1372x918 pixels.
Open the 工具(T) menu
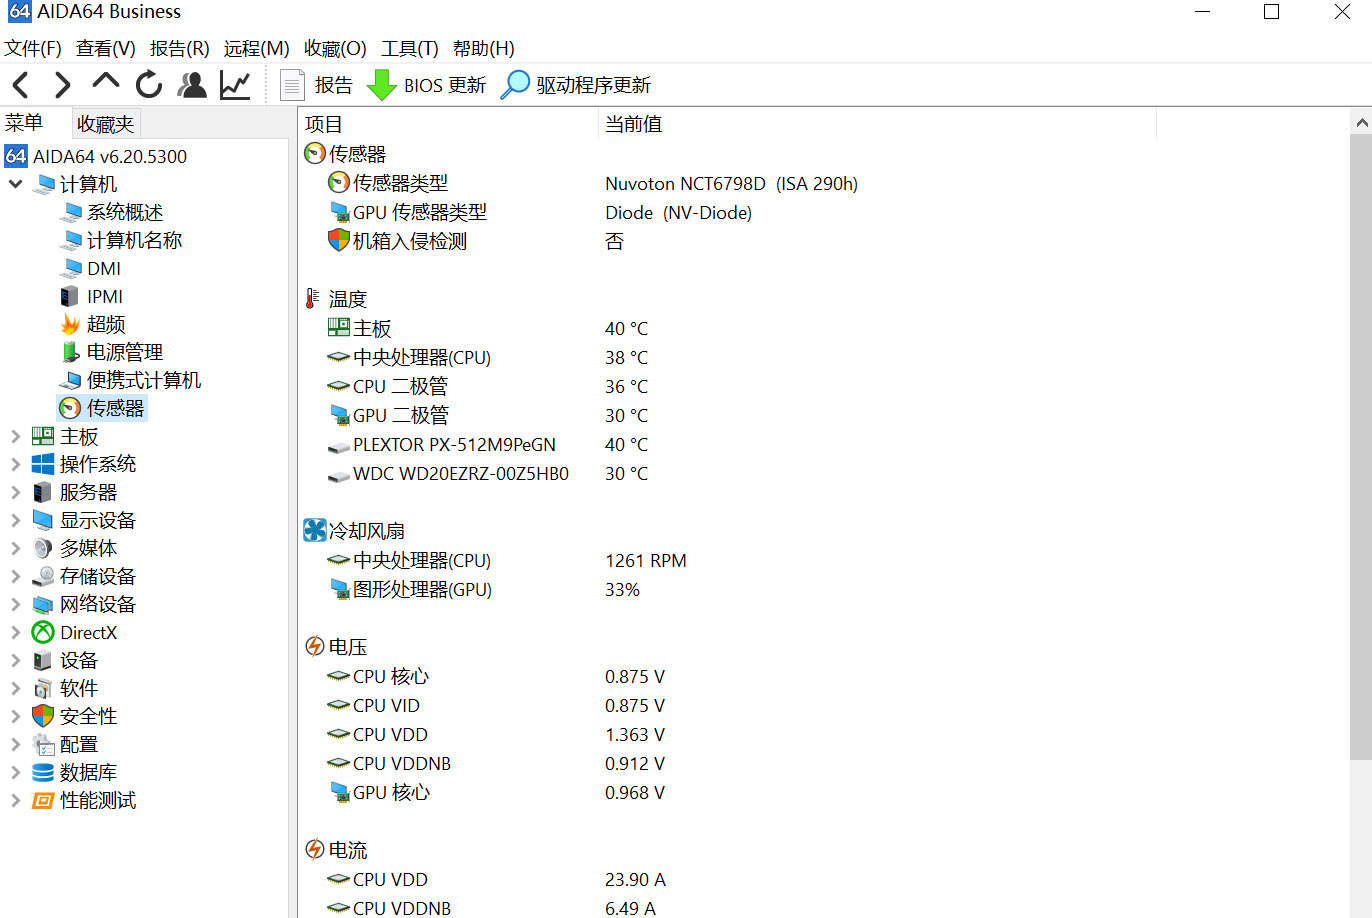pyautogui.click(x=410, y=48)
